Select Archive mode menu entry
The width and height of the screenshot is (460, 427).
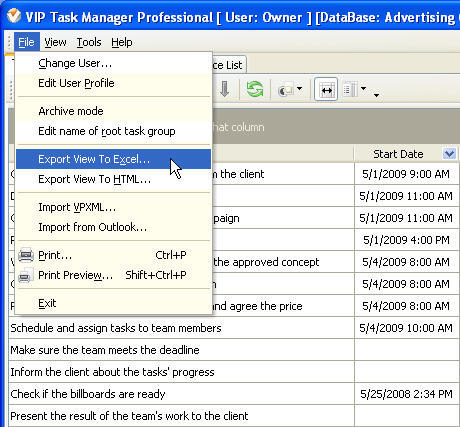(113, 111)
